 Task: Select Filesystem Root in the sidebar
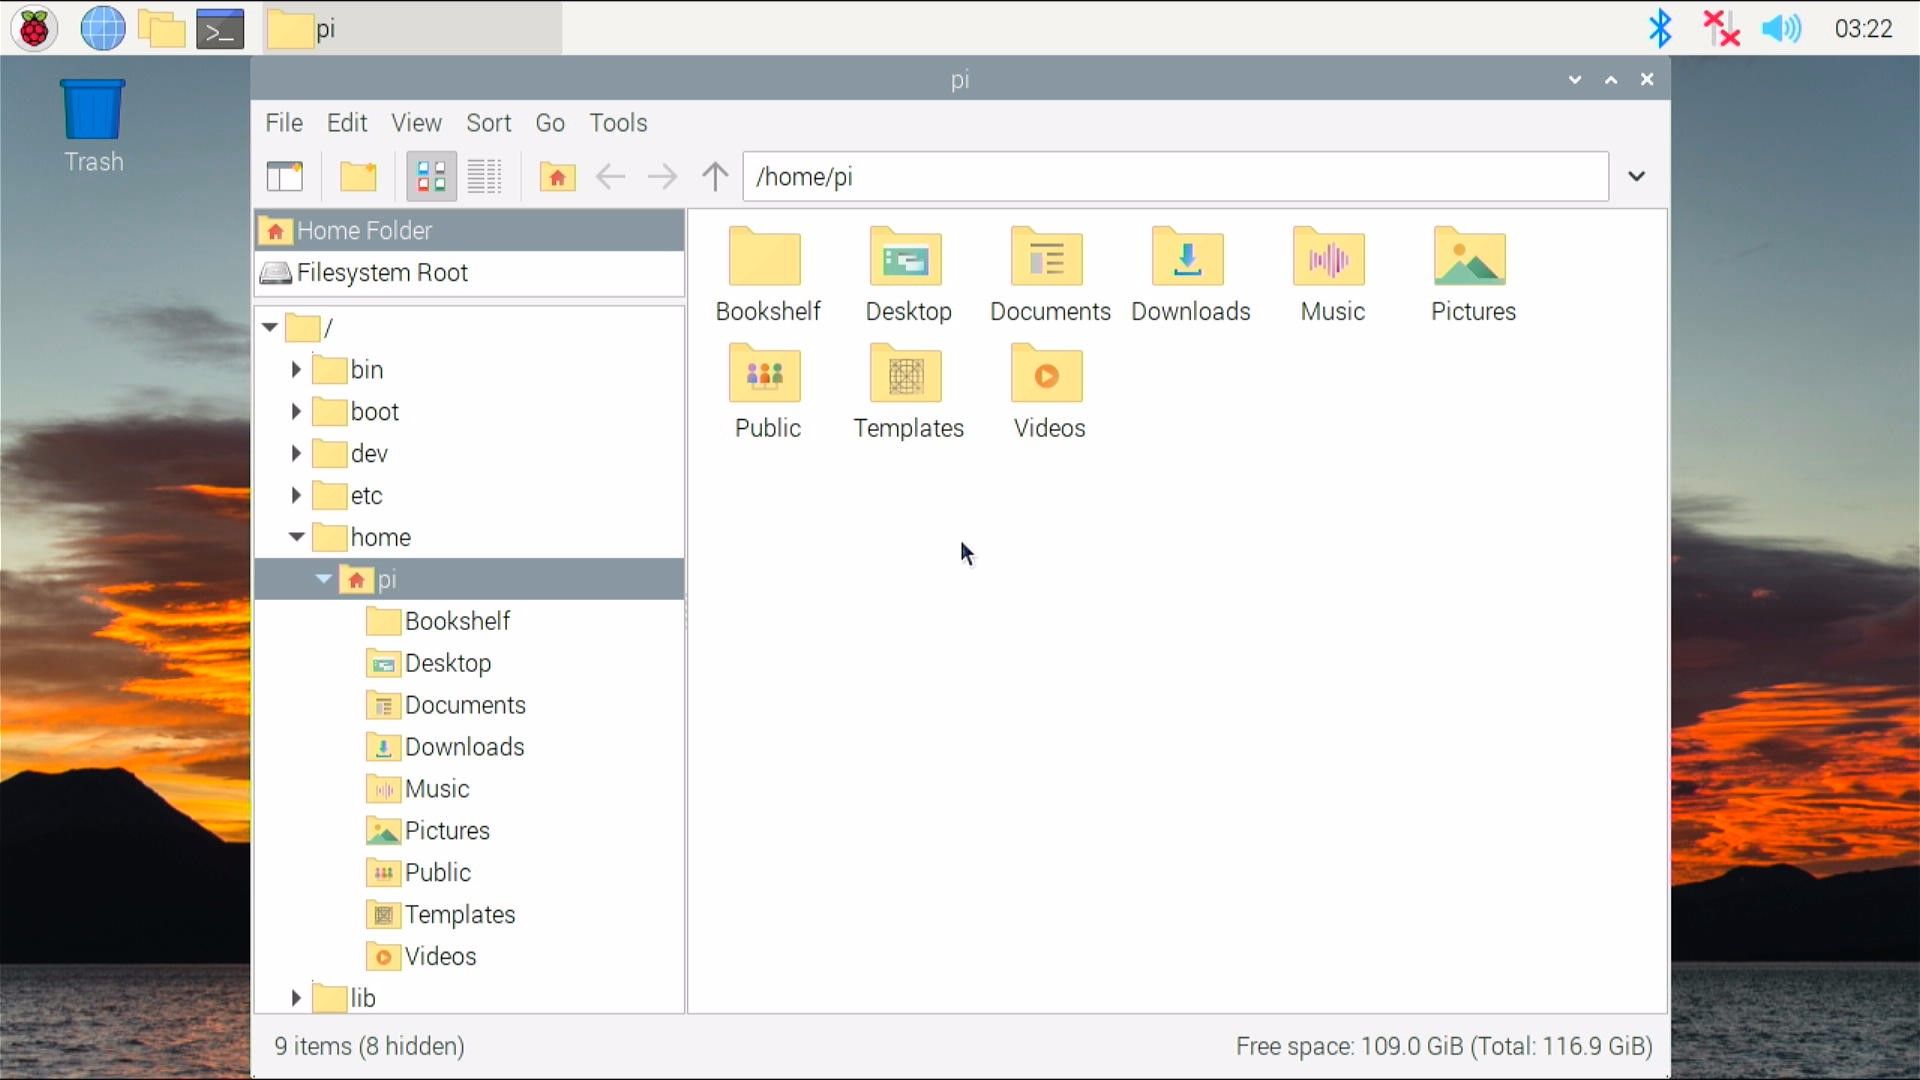point(381,272)
